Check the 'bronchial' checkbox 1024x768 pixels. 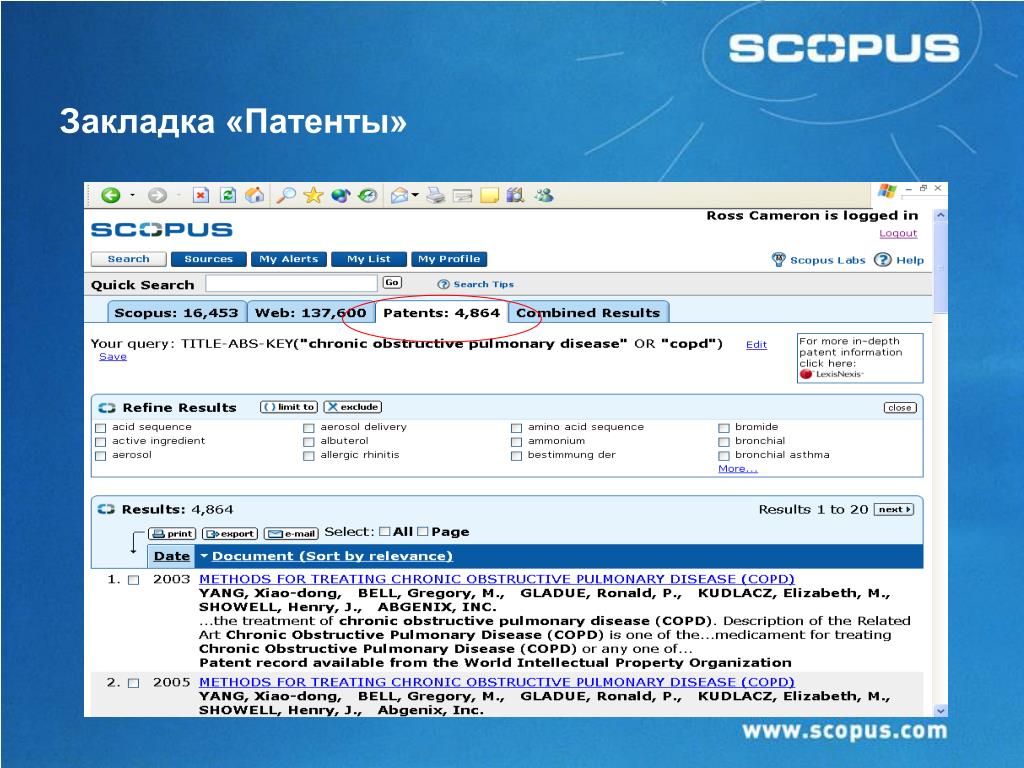coord(724,442)
